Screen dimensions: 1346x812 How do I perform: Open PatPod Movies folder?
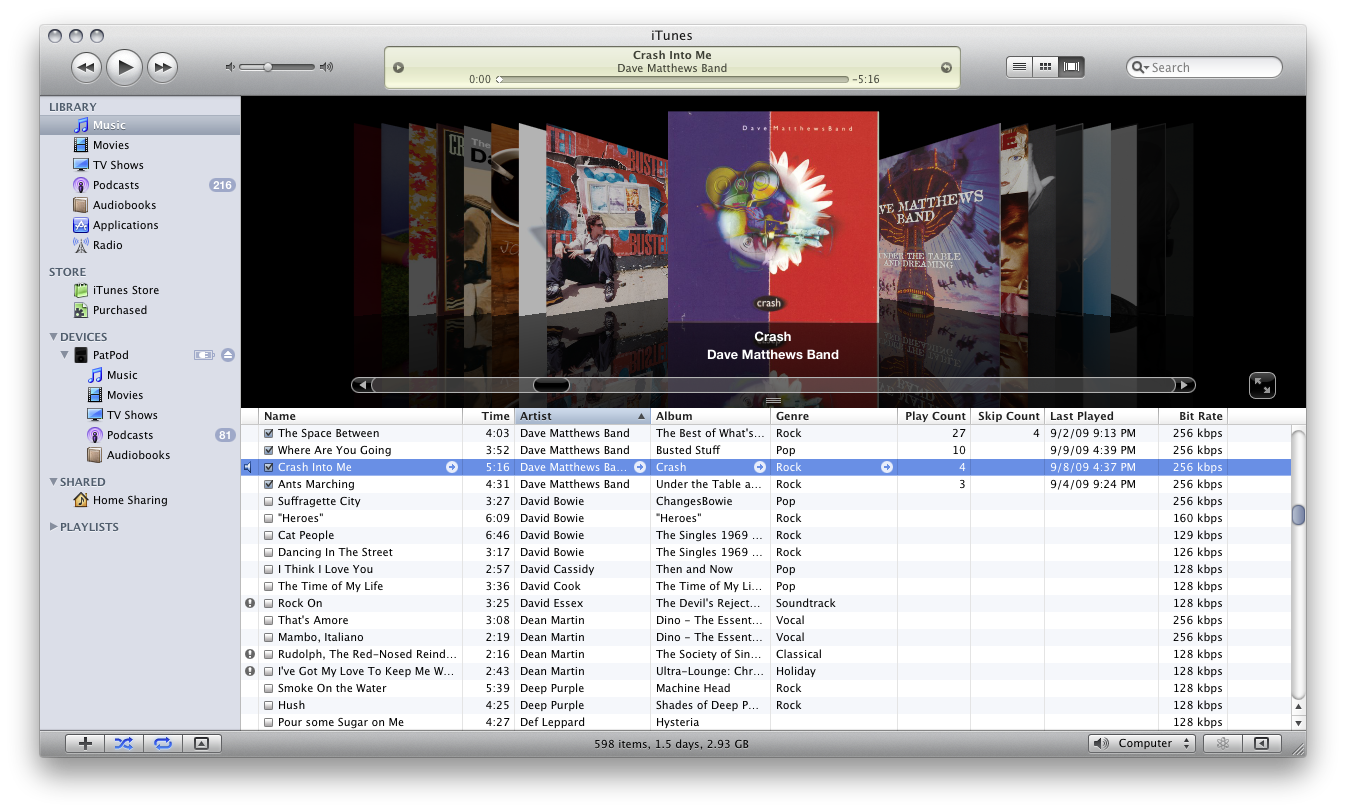click(x=140, y=395)
